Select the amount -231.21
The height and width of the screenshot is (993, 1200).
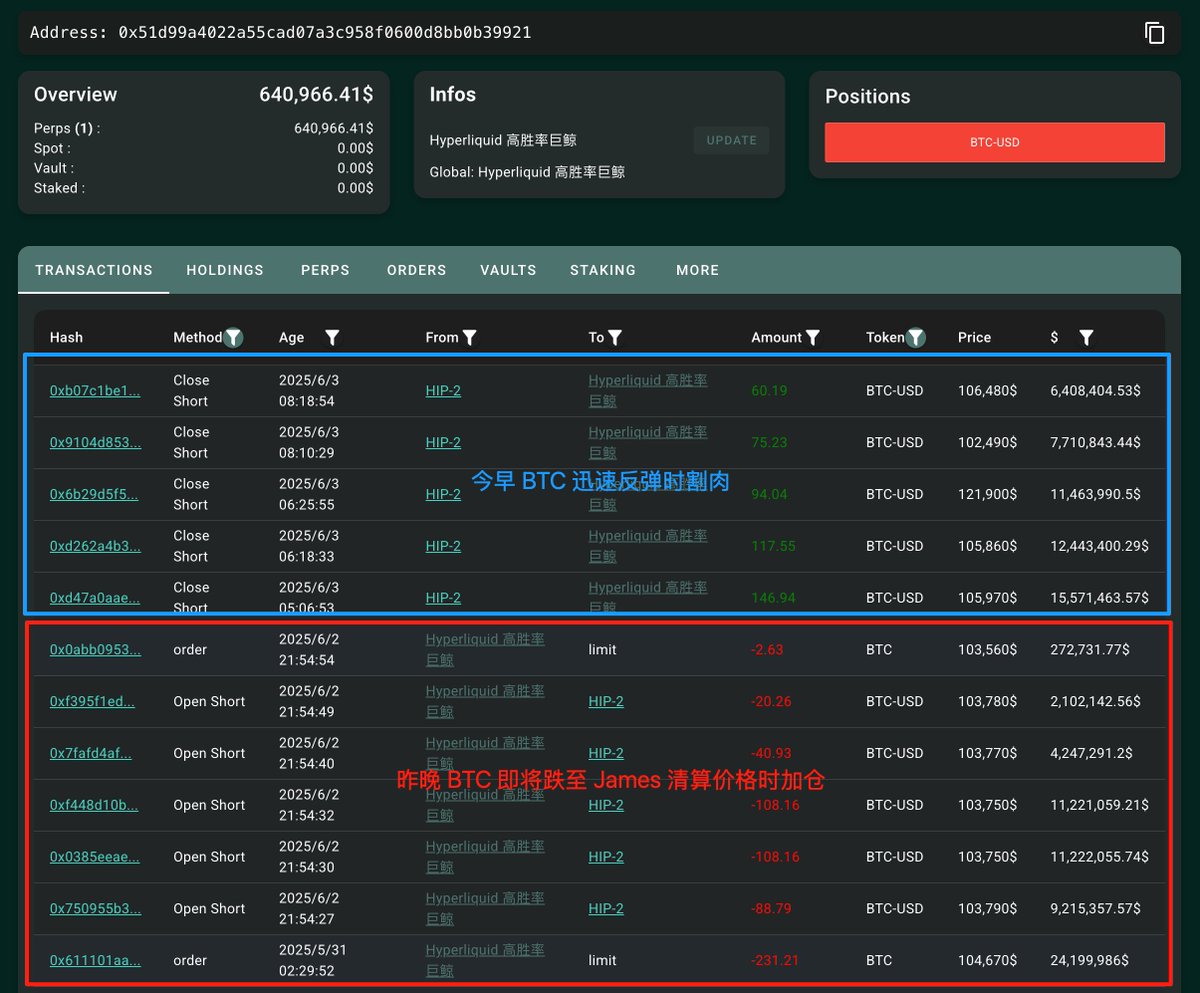(x=775, y=961)
